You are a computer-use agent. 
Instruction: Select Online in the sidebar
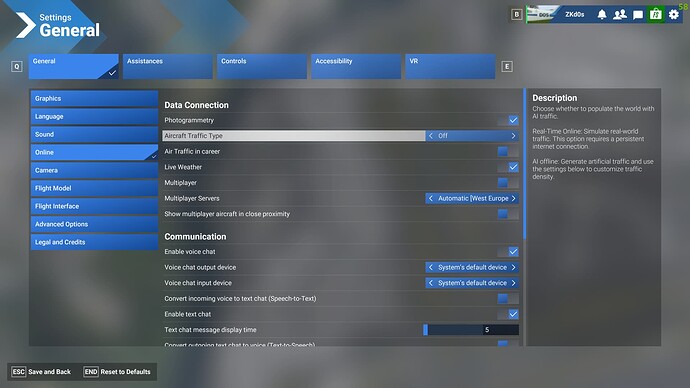coord(94,152)
